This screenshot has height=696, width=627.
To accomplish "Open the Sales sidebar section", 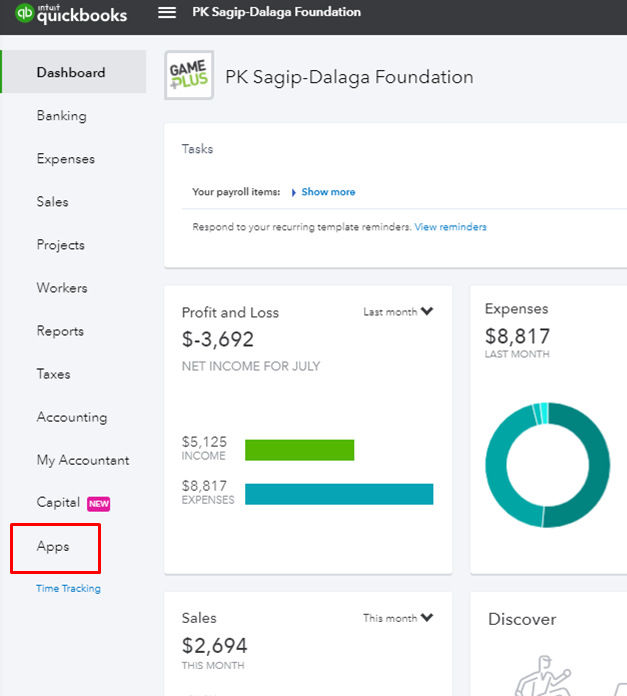I will pyautogui.click(x=53, y=202).
